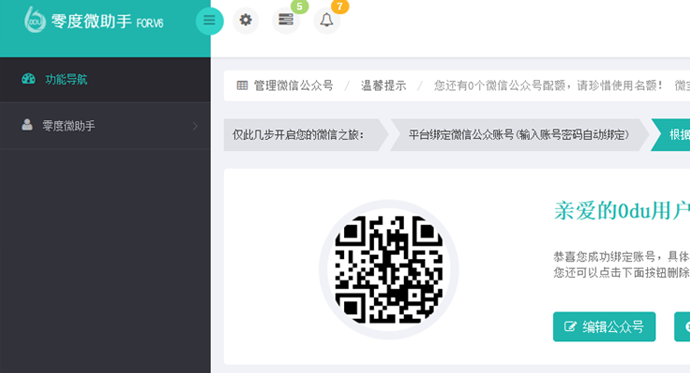690x373 pixels.
Task: Open the settings gear icon
Action: [246, 20]
